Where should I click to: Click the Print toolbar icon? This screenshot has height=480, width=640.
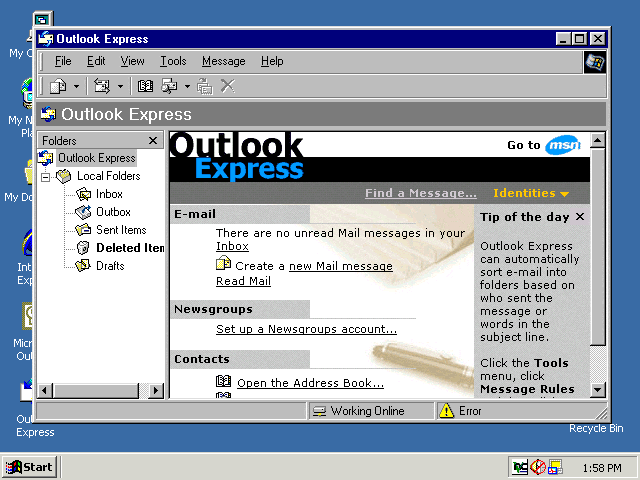[204, 86]
